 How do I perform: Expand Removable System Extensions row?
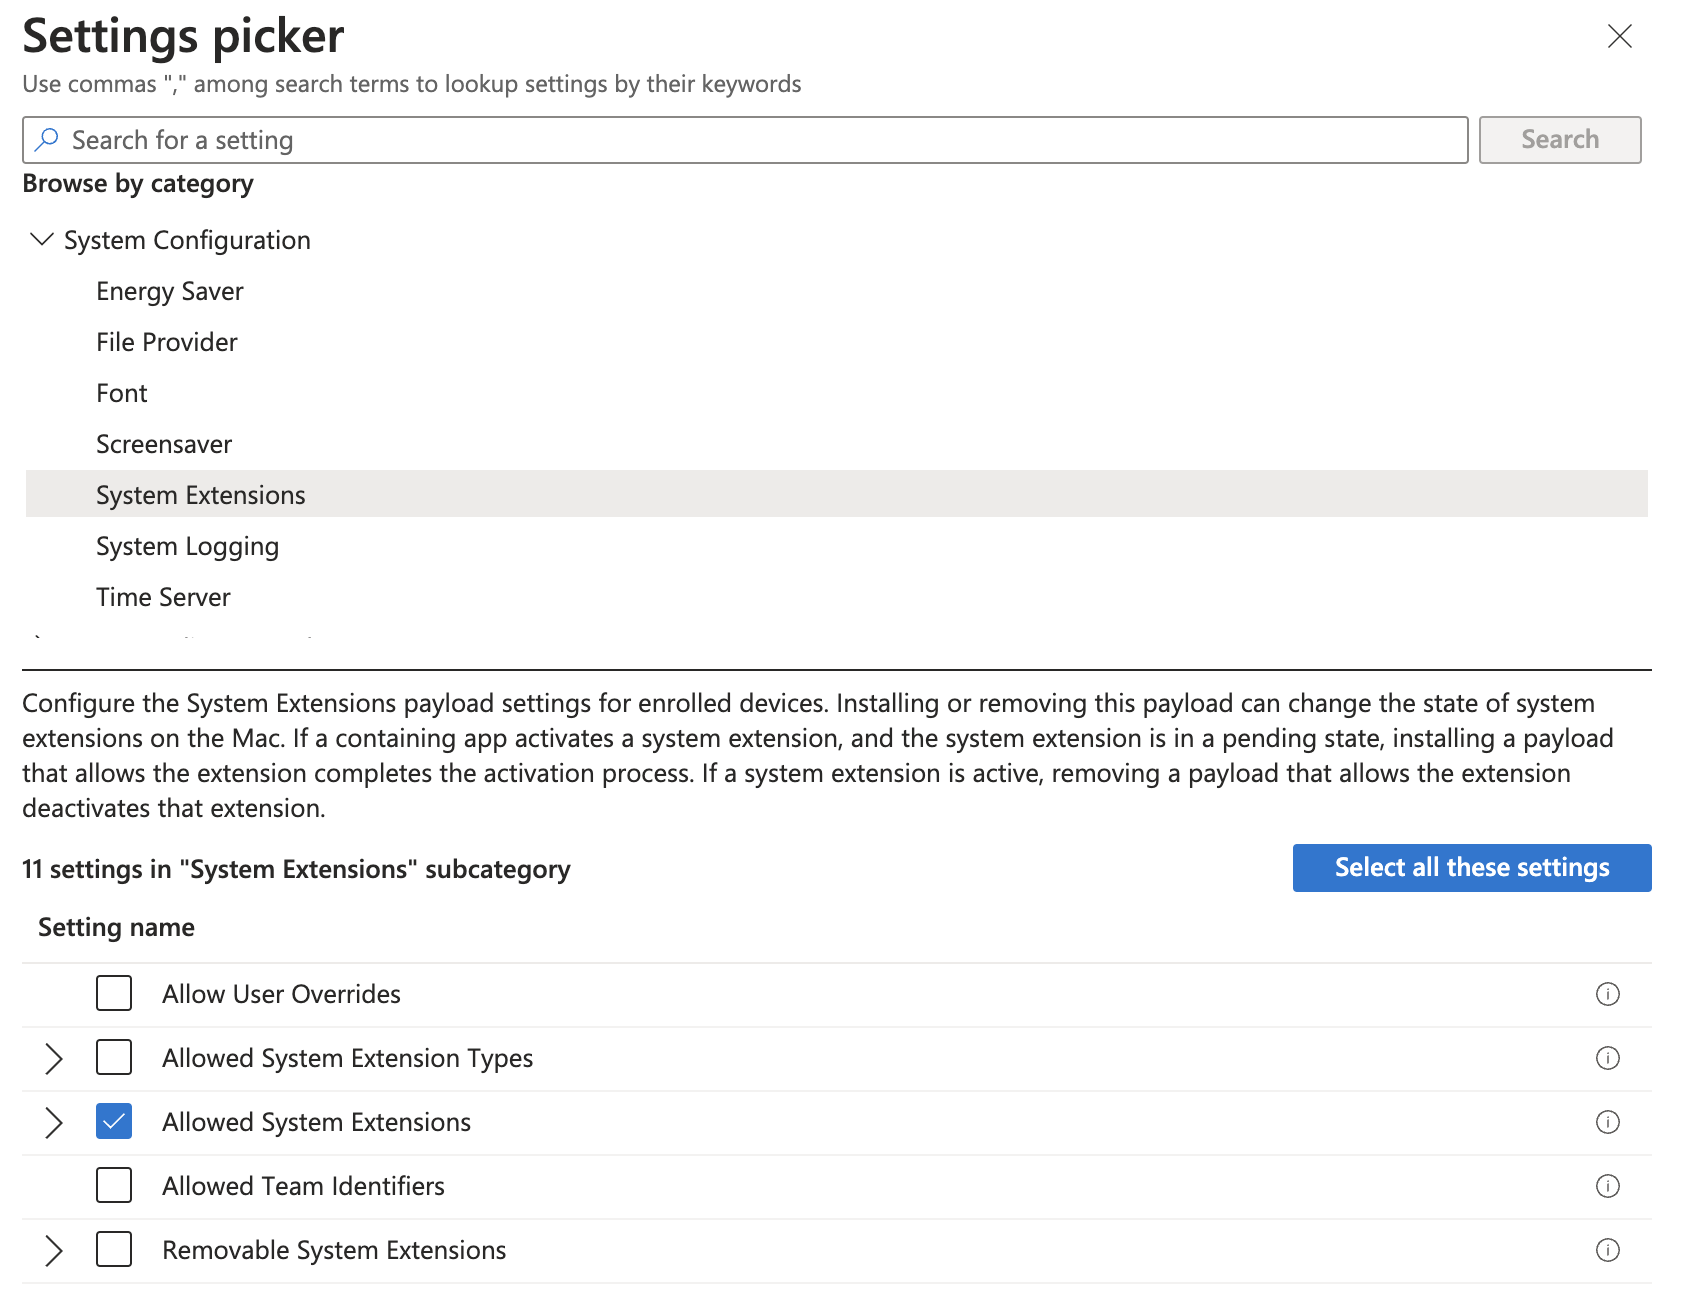[x=54, y=1250]
